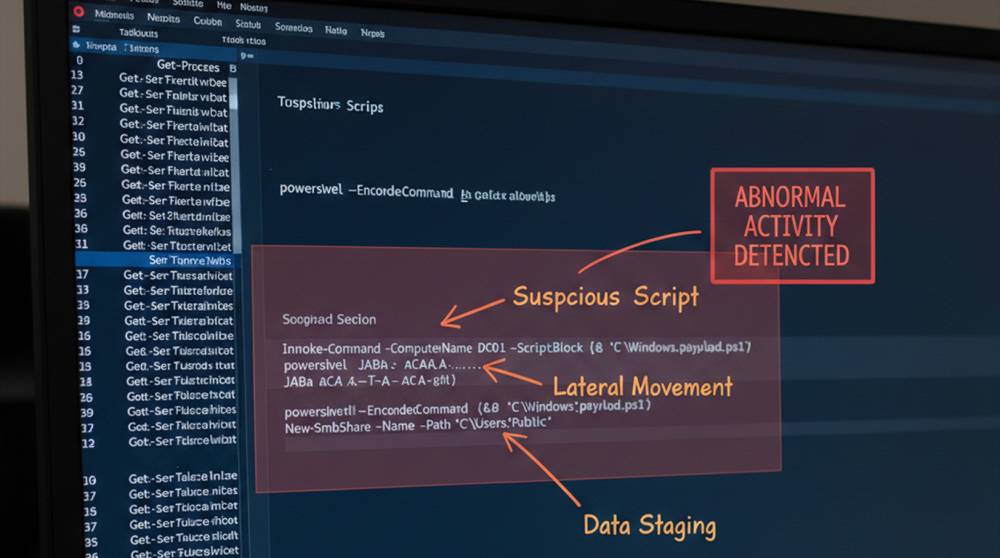This screenshot has width=1000, height=558.
Task: Select the Gett-Ser Fulstrcincat row
Action: tap(180, 381)
